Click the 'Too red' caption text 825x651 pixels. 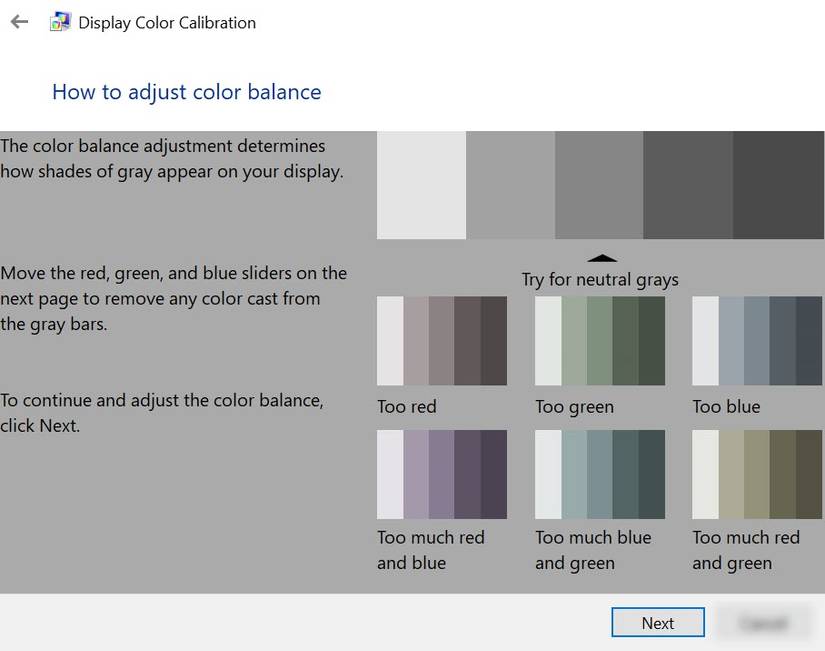(406, 406)
